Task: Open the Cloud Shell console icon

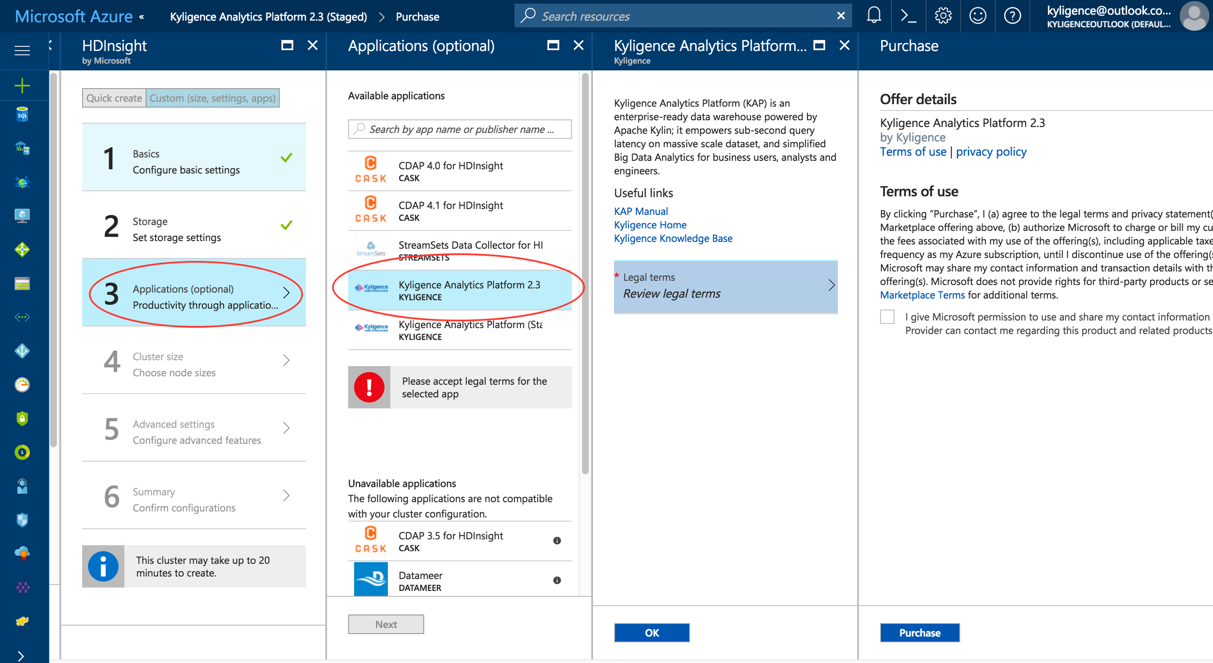Action: 908,16
